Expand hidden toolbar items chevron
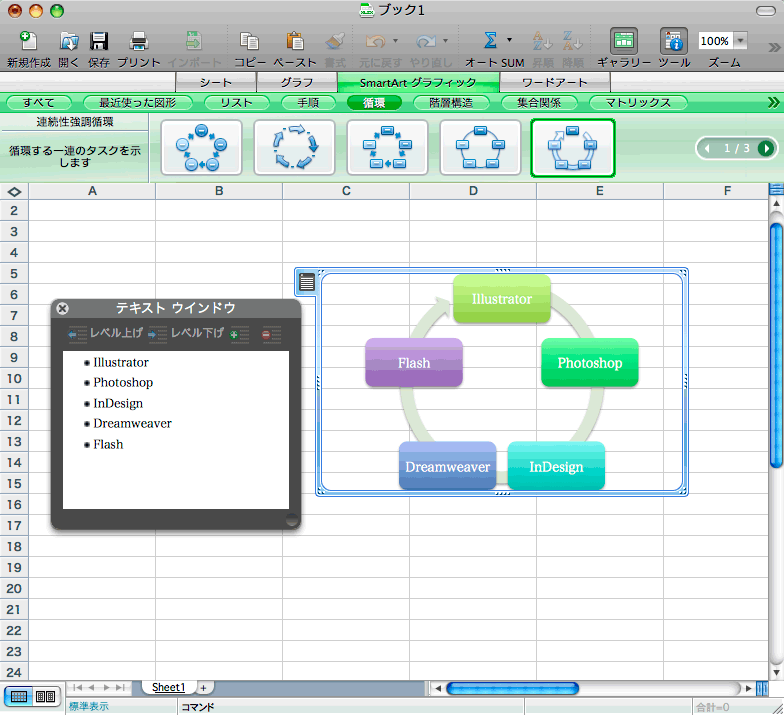 coord(774,47)
